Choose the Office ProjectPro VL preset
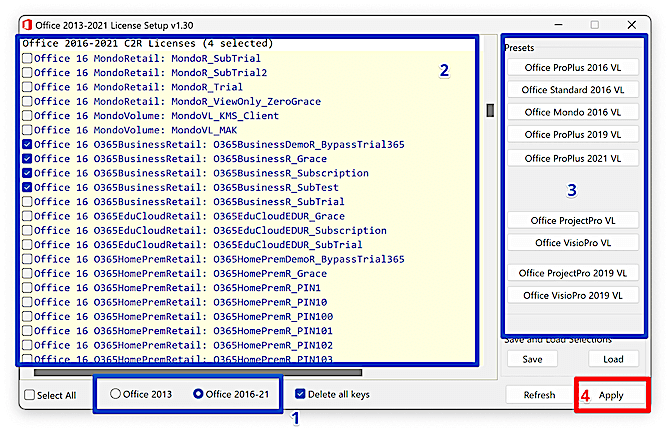670x431 pixels. pos(573,220)
